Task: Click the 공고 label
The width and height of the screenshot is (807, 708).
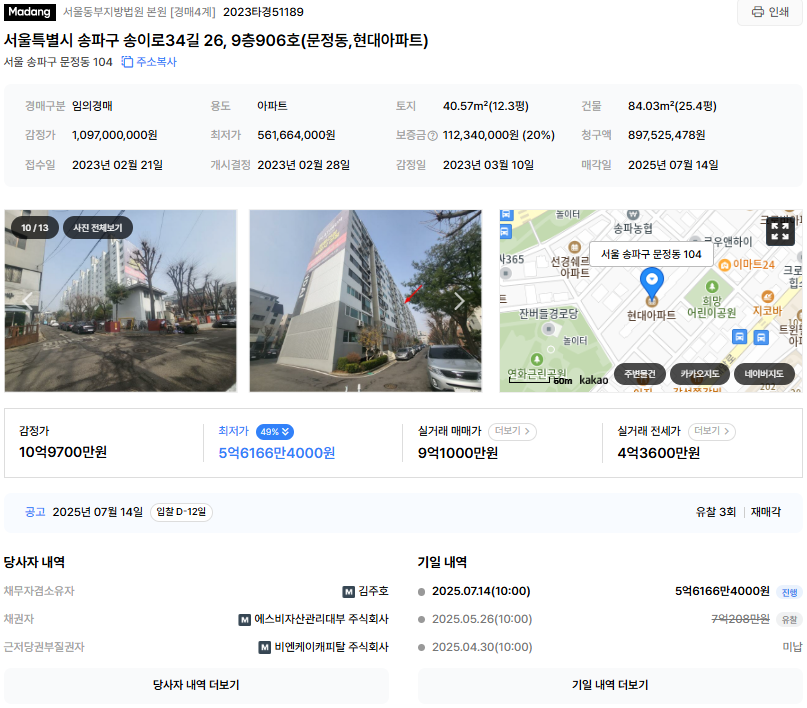Action: click(x=35, y=512)
